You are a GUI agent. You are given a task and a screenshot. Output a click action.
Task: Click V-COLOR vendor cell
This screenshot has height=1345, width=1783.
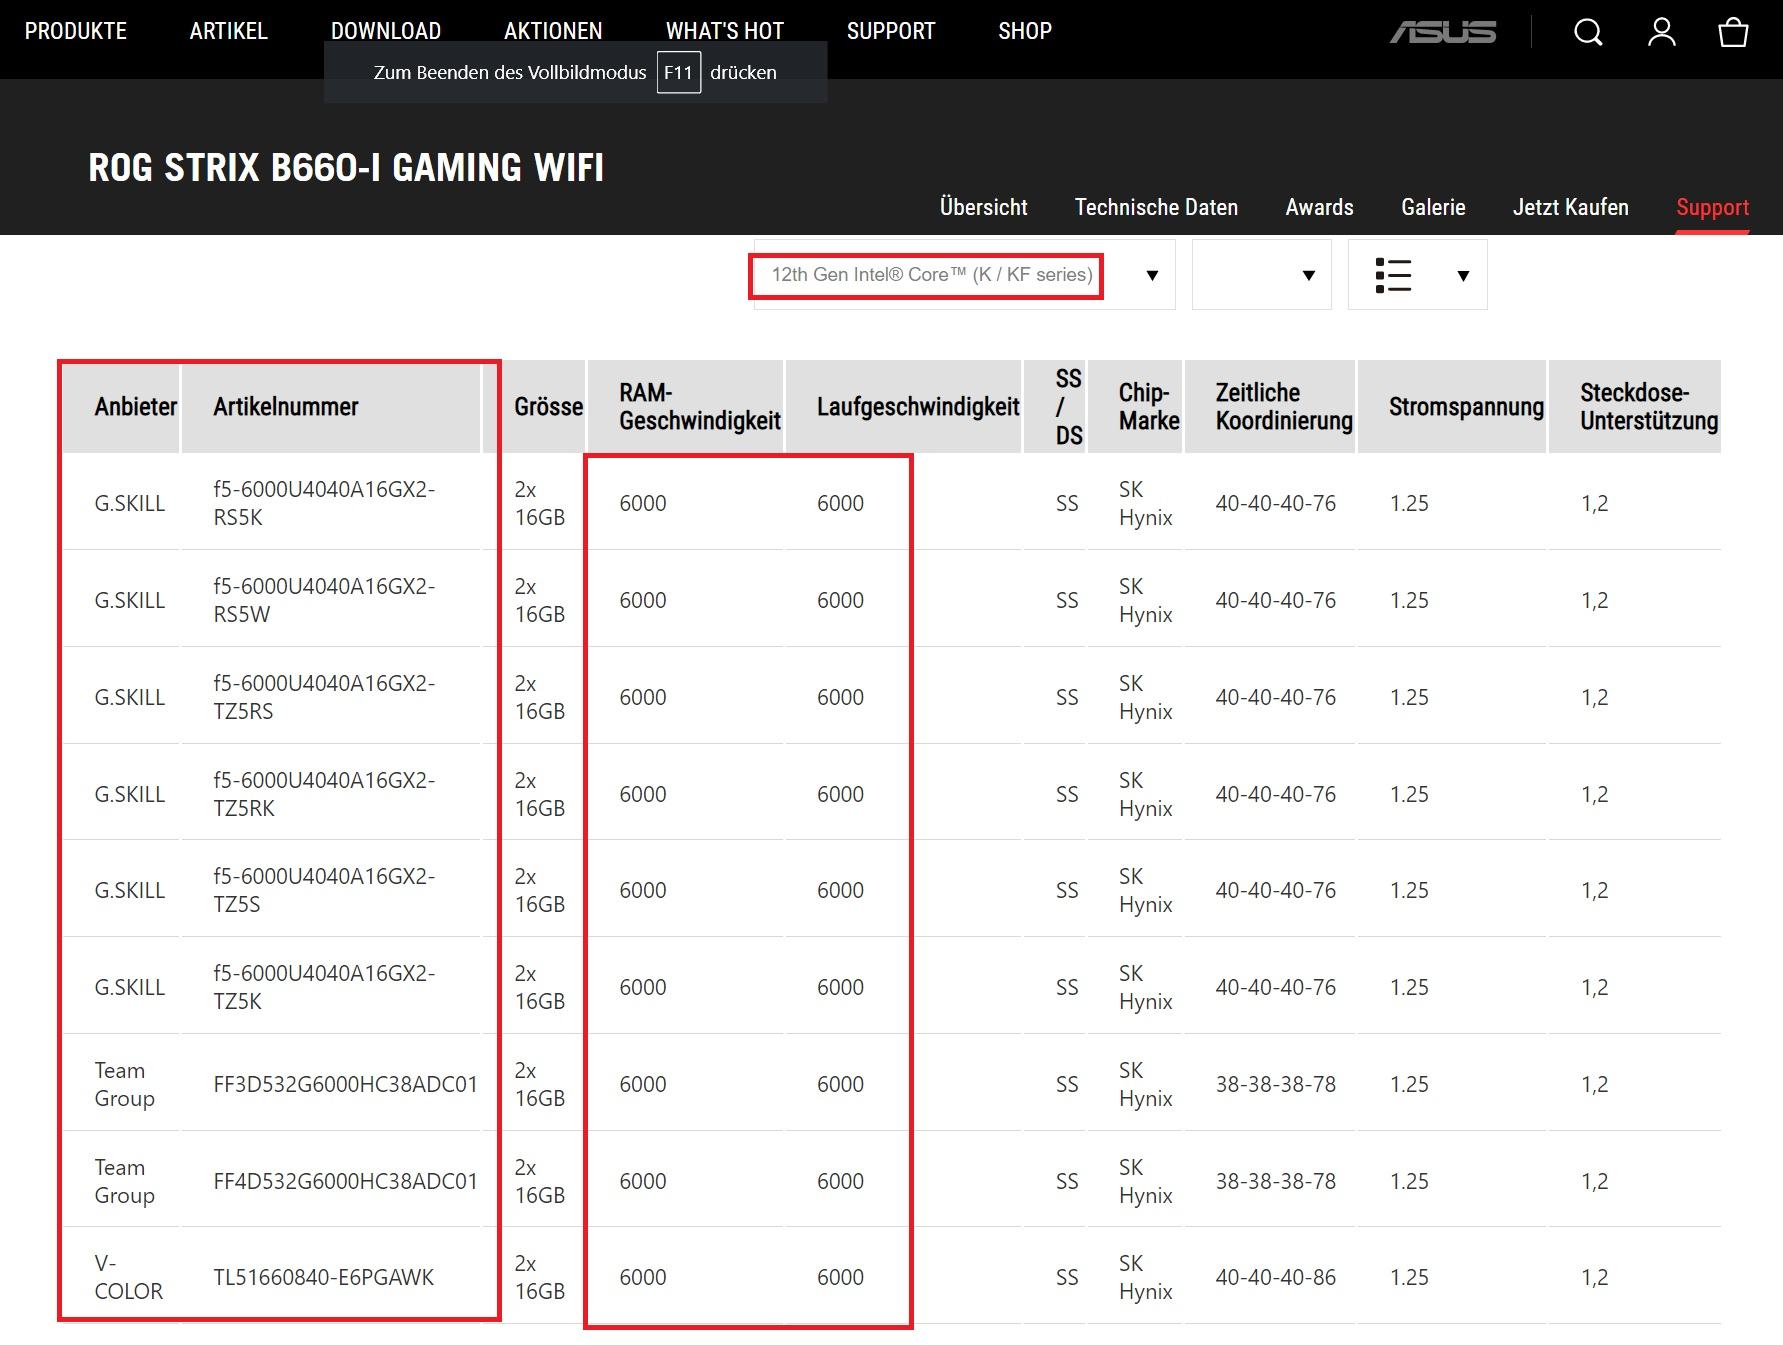click(128, 1277)
